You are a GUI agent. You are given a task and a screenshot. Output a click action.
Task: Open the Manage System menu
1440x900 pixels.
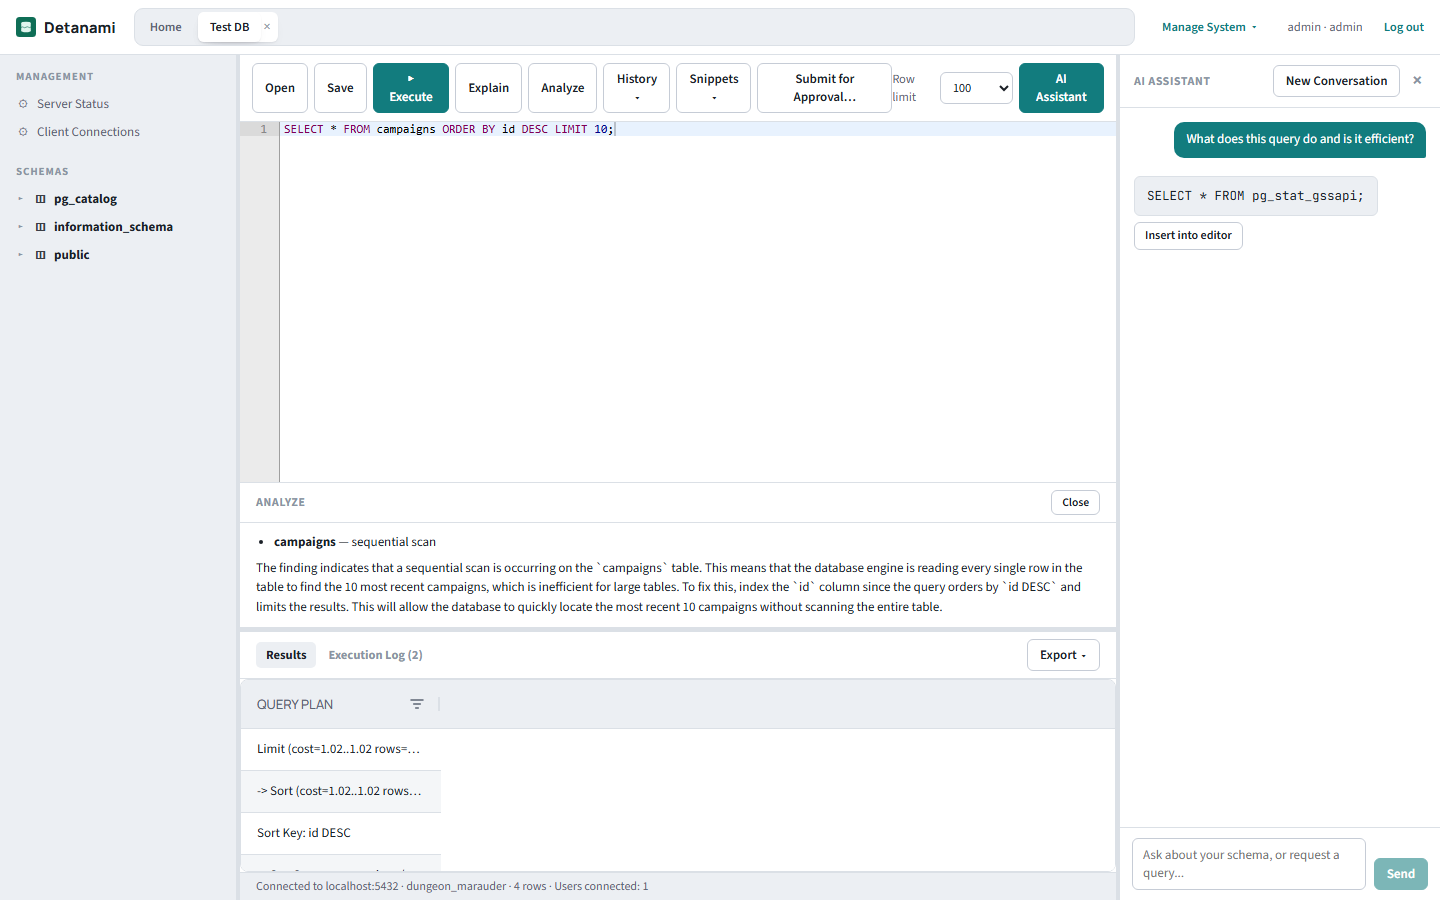coord(1209,27)
